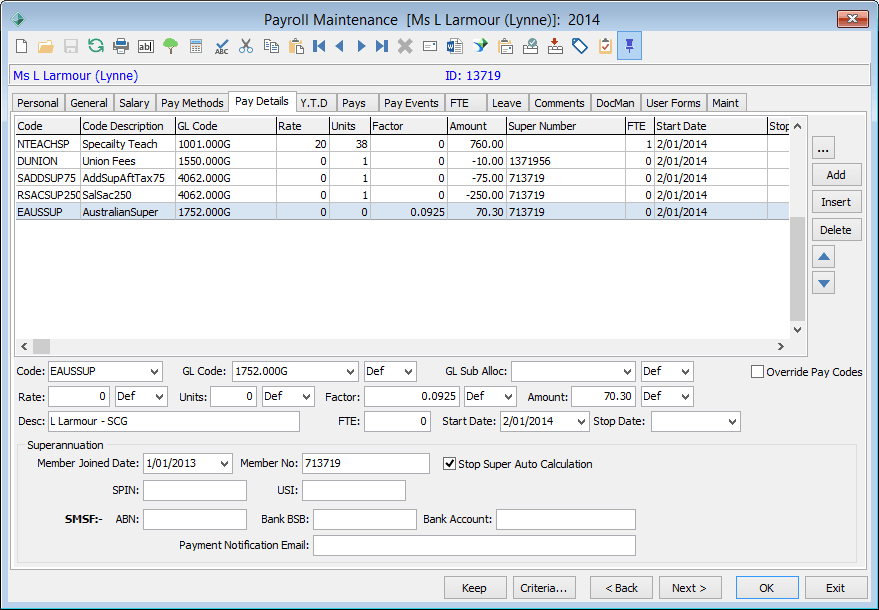Click the OK button
Viewport: 879px width, 610px height.
click(x=767, y=588)
